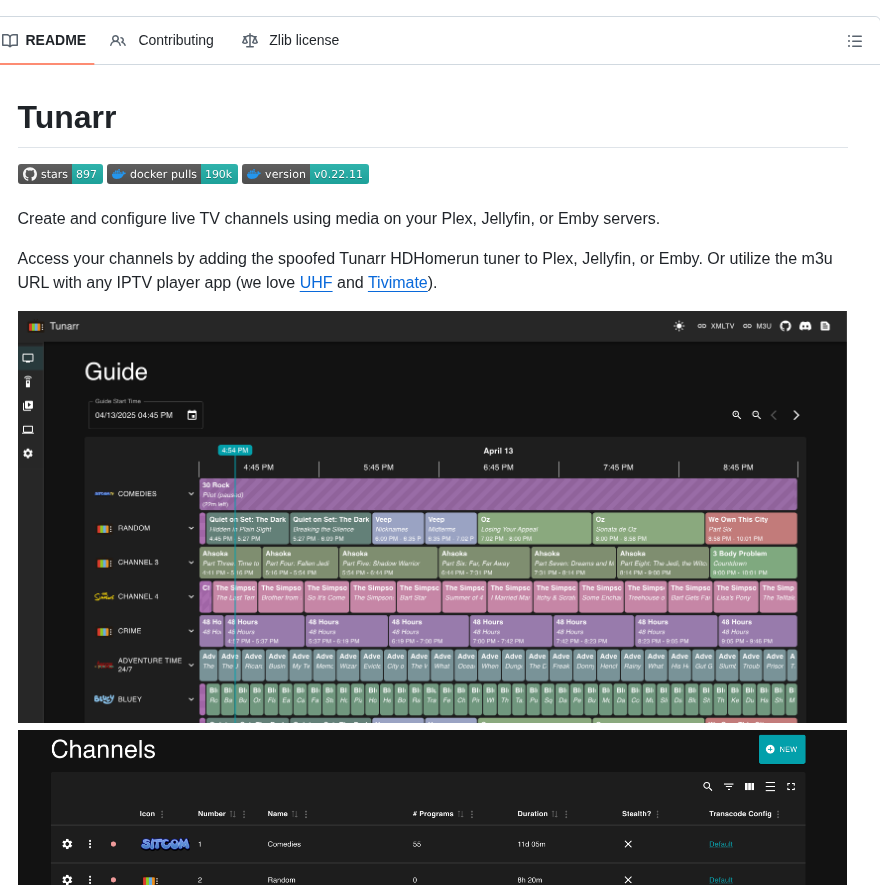The width and height of the screenshot is (880, 885).
Task: Enter fullscreen view of the Channels table
Action: [790, 787]
